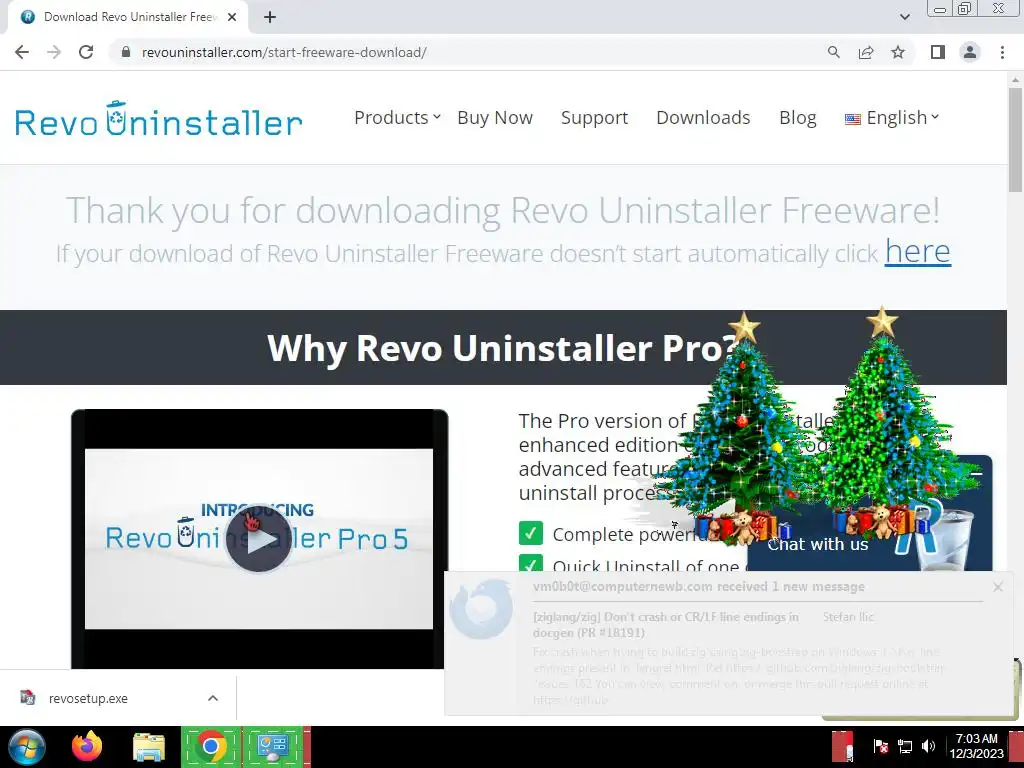Click the Complete powerful checkmark bullet
The height and width of the screenshot is (768, 1024).
coord(531,532)
